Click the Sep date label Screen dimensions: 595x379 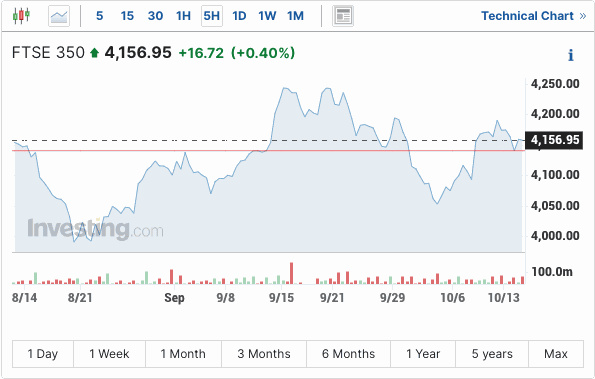[x=174, y=298]
